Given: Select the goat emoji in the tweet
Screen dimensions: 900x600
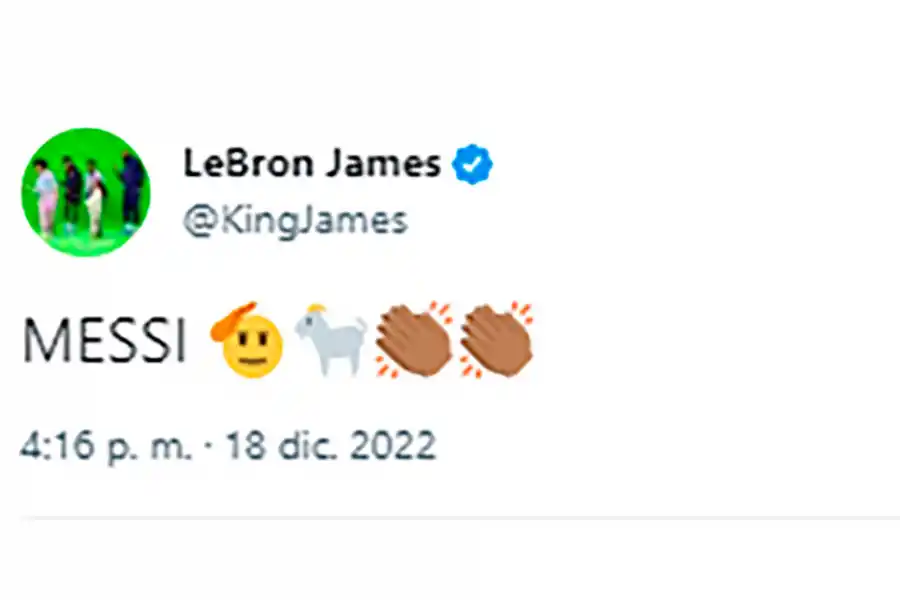Looking at the screenshot, I should point(331,342).
